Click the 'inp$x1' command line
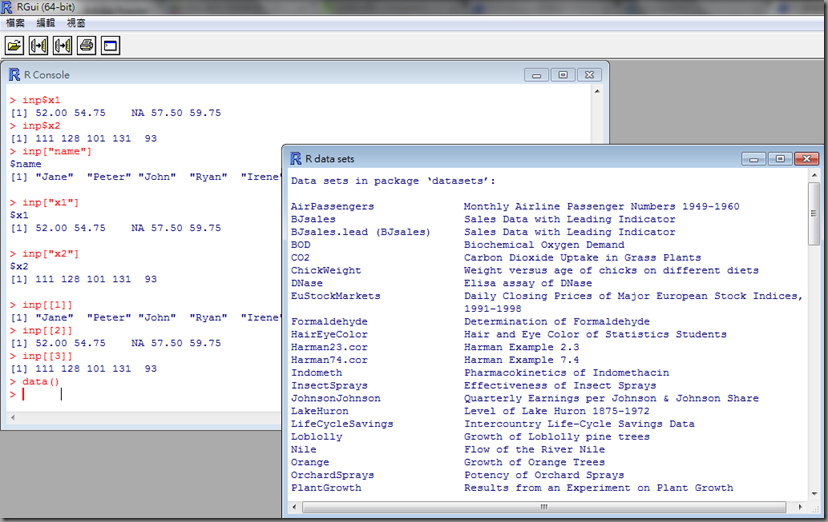Image resolution: width=828 pixels, height=522 pixels. click(41, 100)
